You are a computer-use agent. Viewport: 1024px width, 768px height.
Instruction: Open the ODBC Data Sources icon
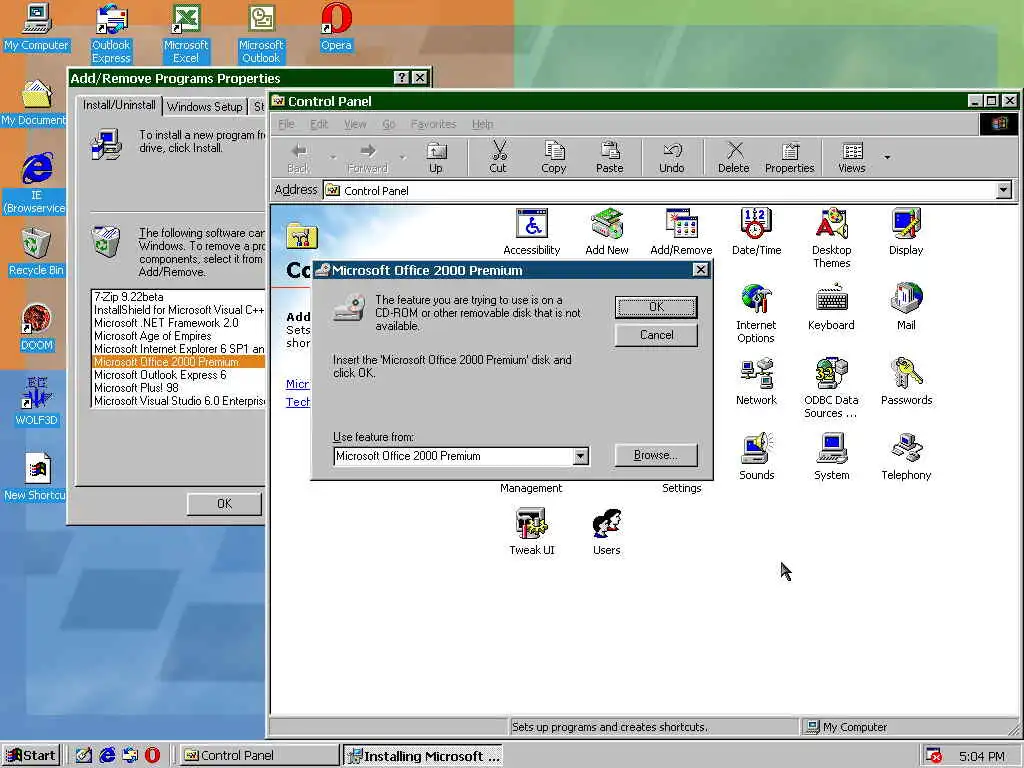pos(831,388)
